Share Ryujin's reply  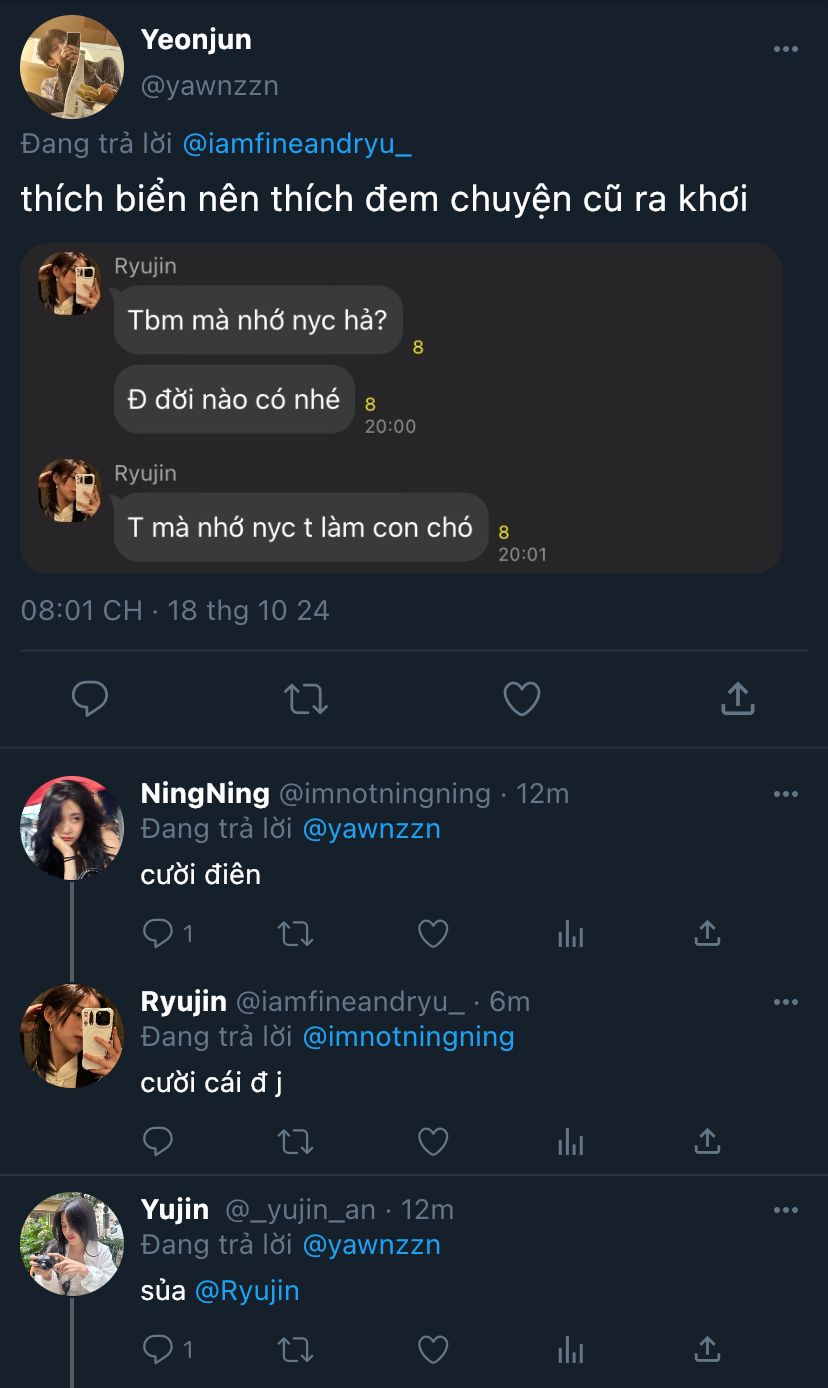[707, 1141]
